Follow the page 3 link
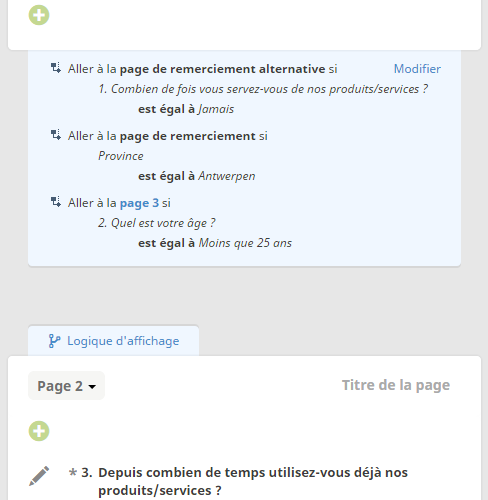Screen dimensions: 488x500 pyautogui.click(x=139, y=203)
